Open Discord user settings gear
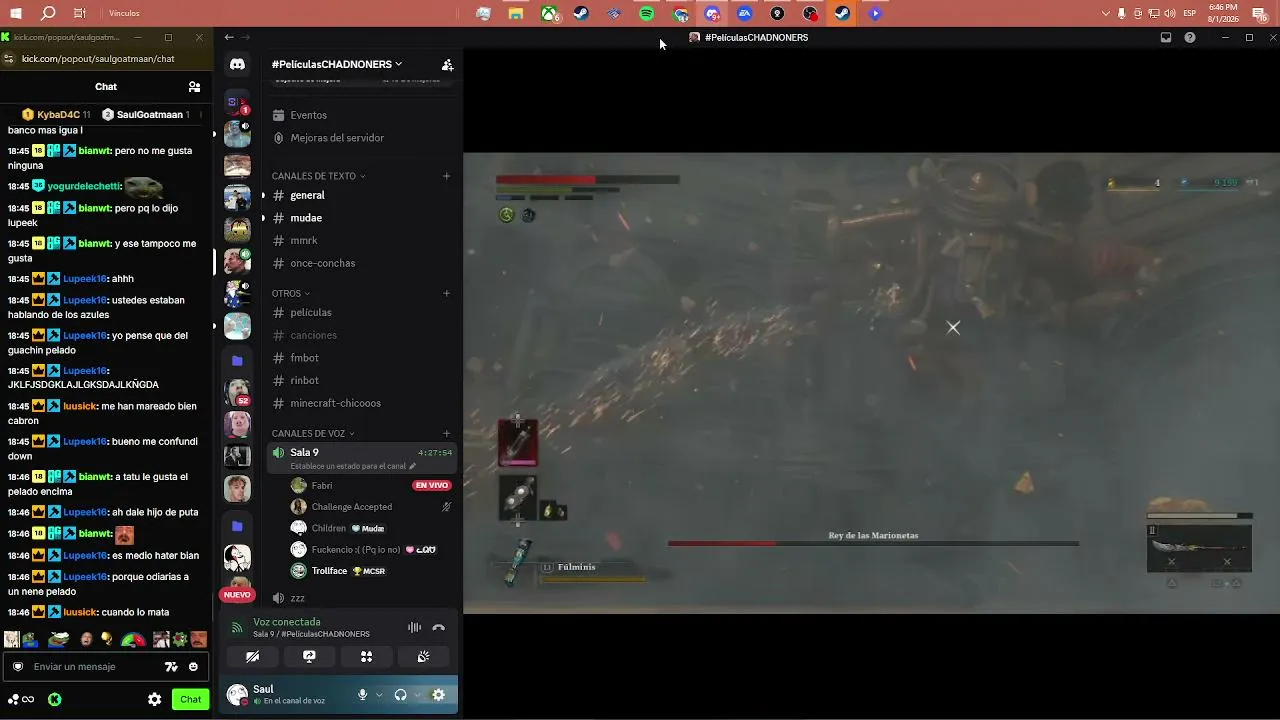Image resolution: width=1280 pixels, height=720 pixels. (438, 695)
